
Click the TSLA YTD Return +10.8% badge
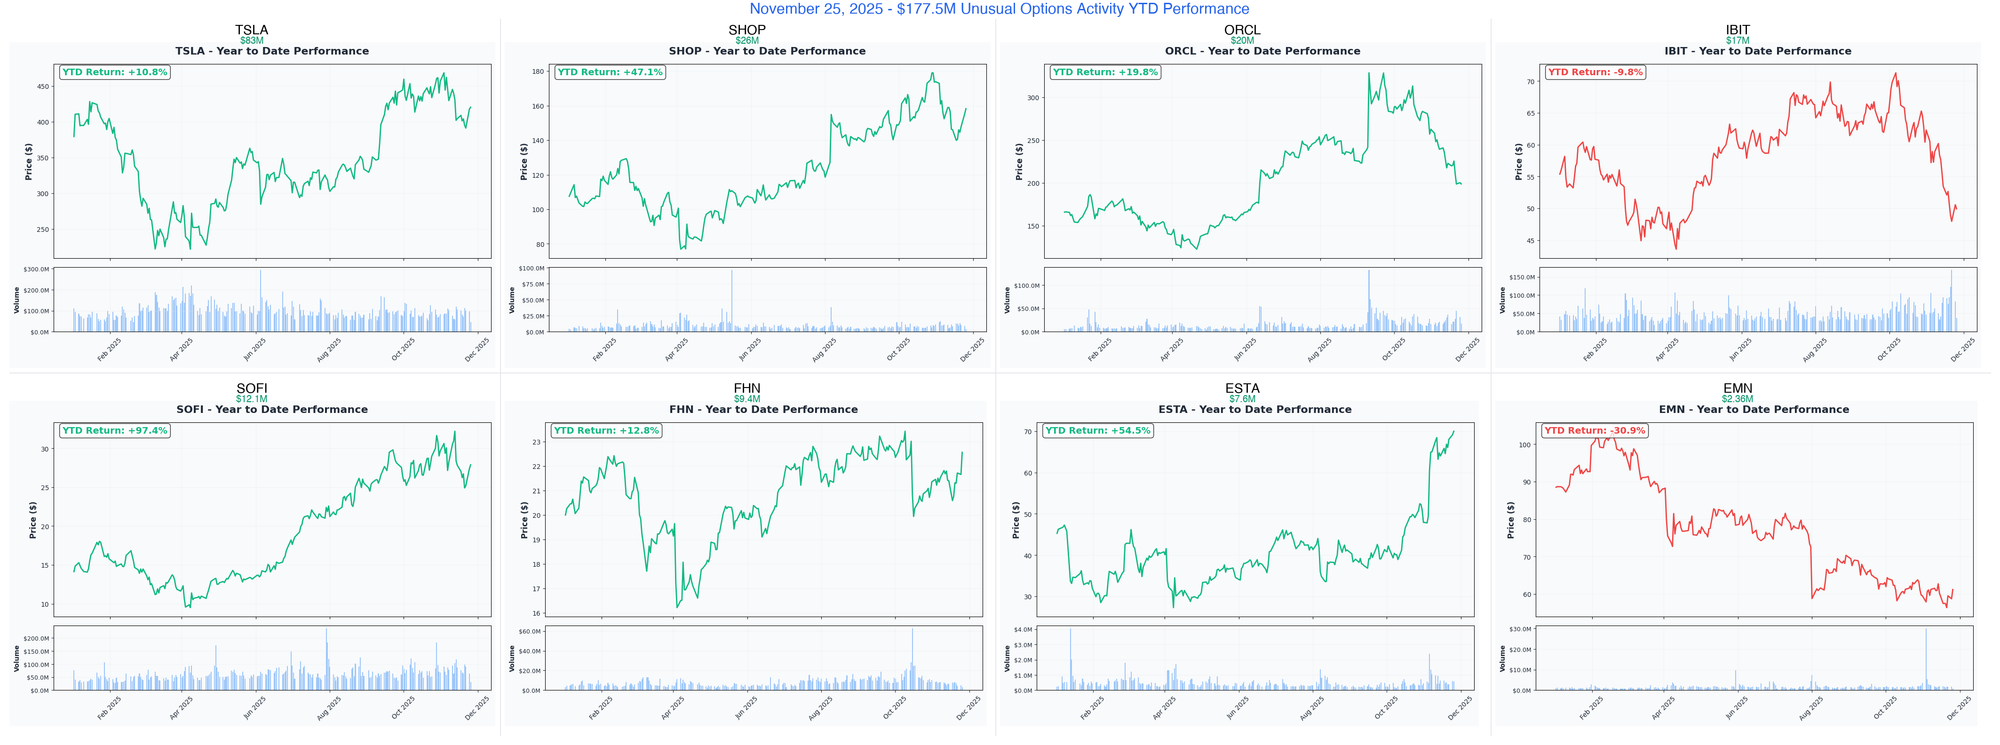114,72
